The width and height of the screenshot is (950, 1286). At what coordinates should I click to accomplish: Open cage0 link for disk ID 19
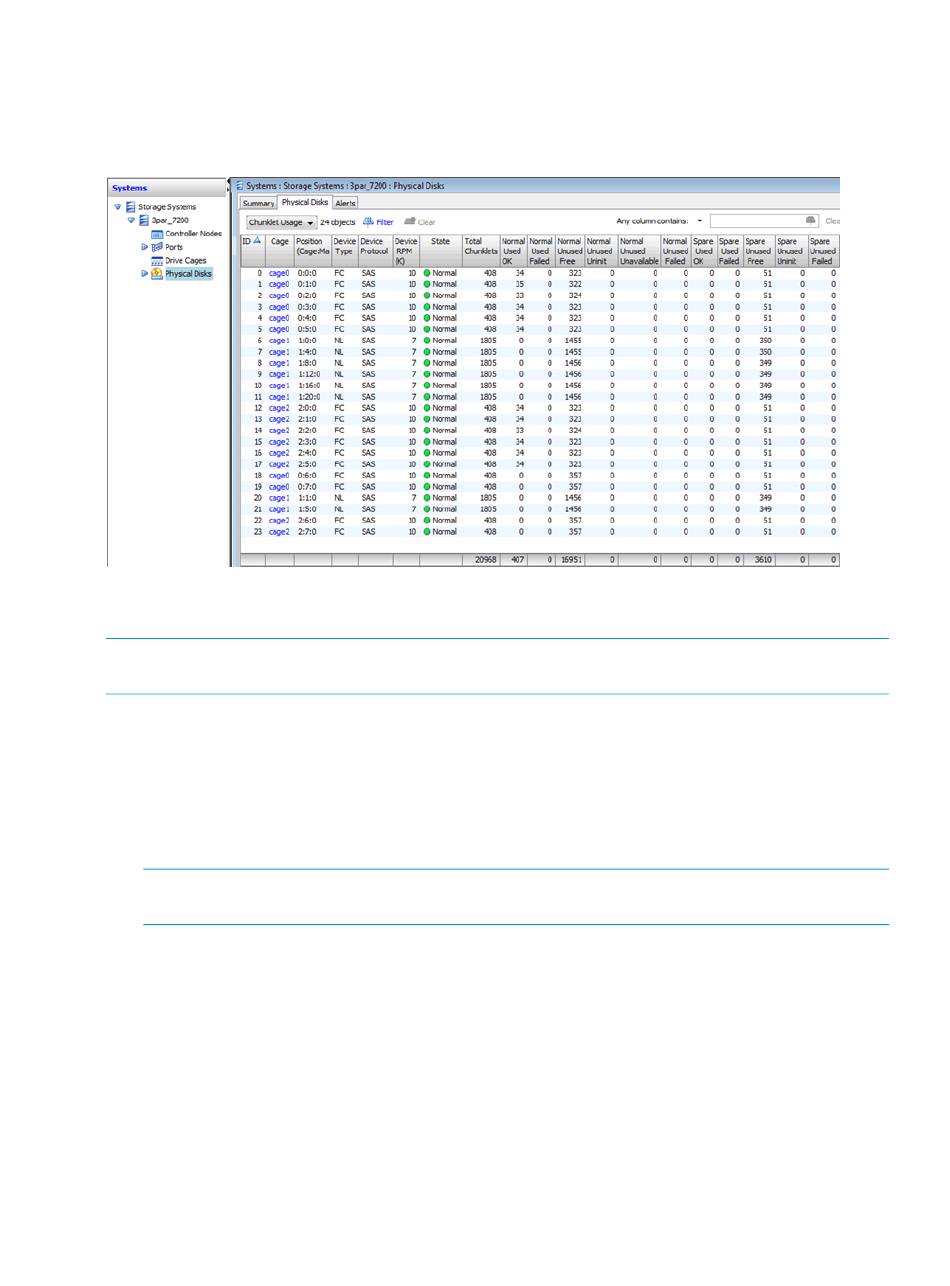point(278,487)
